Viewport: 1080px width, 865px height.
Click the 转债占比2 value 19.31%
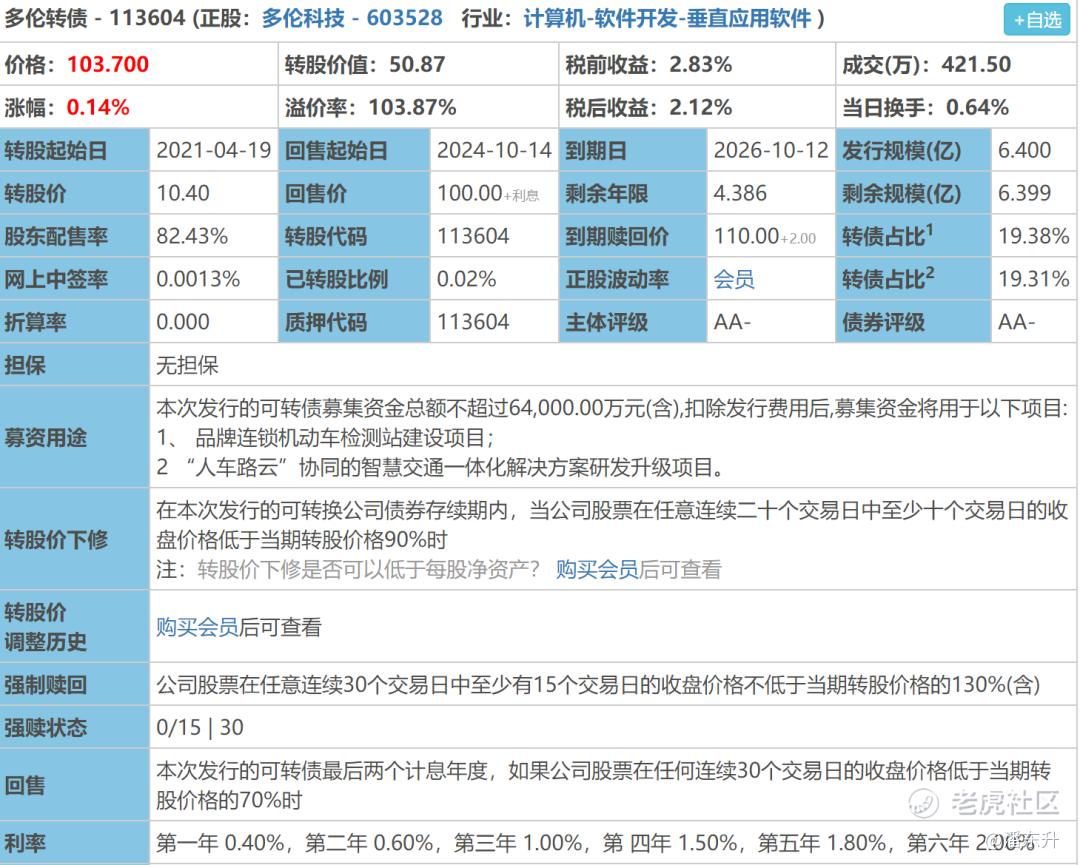coord(1034,279)
